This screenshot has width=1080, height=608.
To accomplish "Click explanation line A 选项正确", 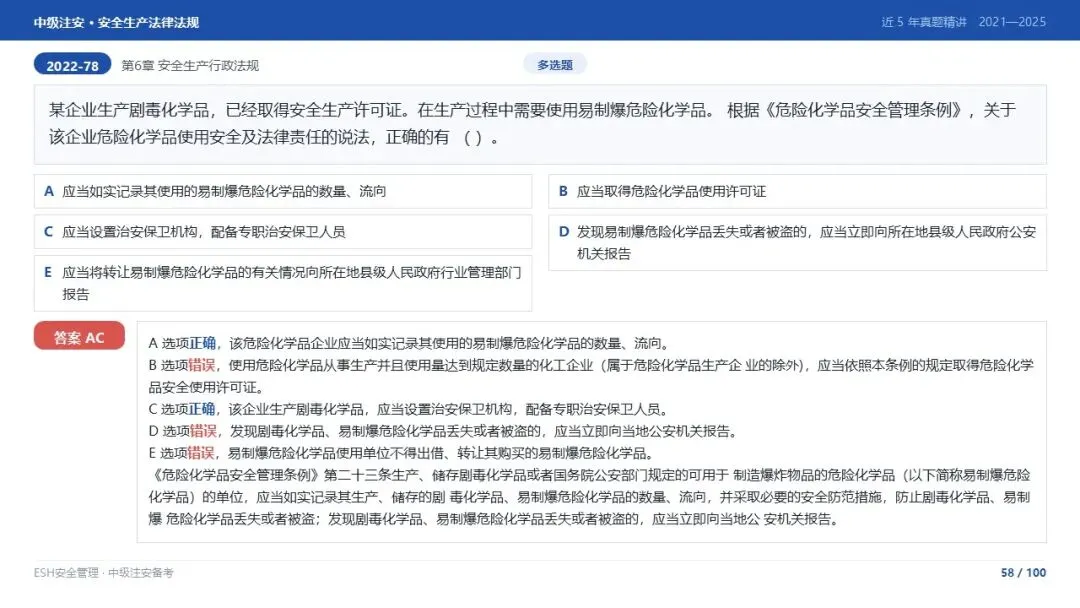I will 409,343.
